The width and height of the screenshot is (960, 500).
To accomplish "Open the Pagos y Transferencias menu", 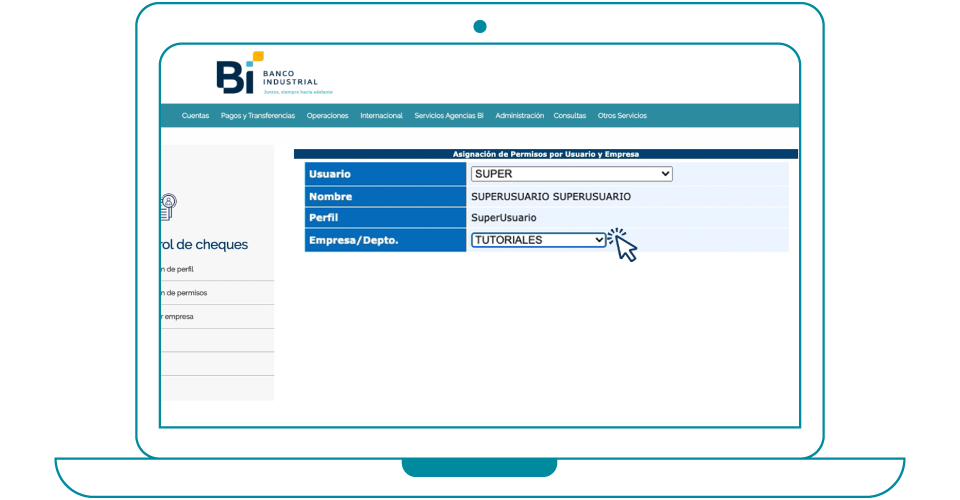I will pyautogui.click(x=258, y=116).
